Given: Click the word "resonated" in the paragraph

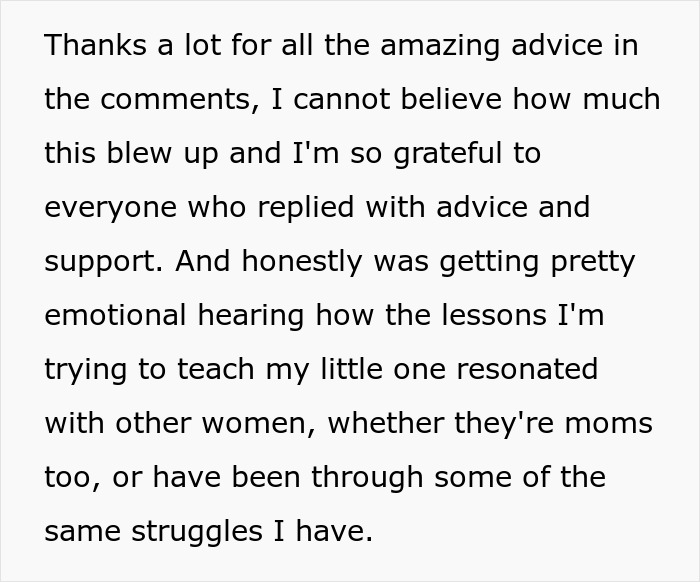Looking at the screenshot, I should point(527,370).
